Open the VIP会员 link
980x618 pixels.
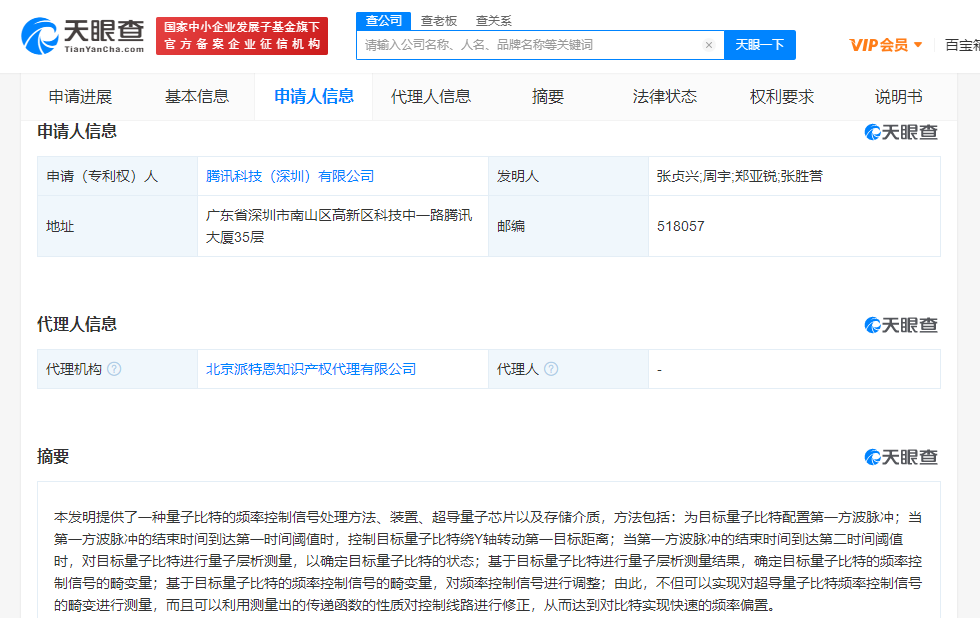point(879,45)
